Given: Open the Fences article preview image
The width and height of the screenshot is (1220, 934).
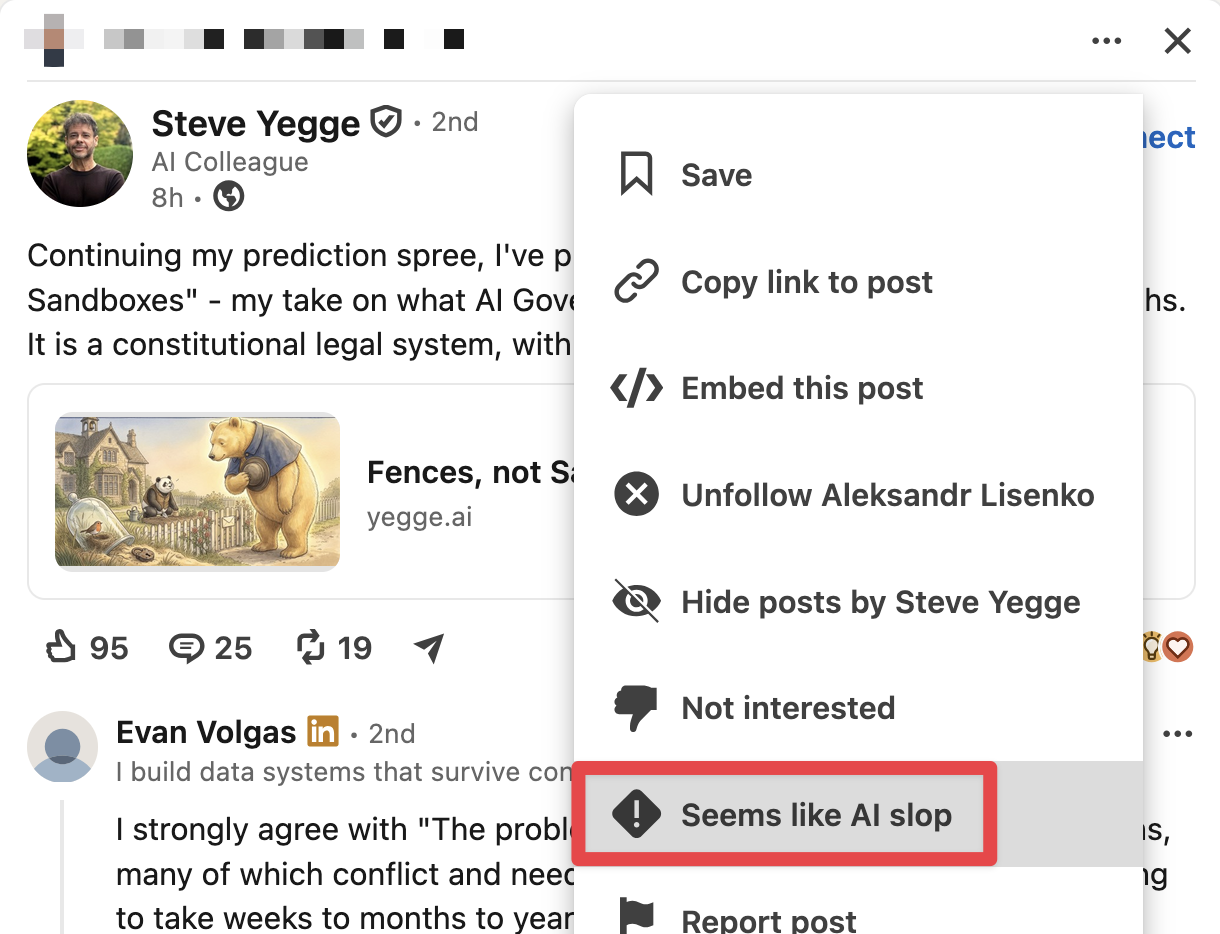Looking at the screenshot, I should coord(197,491).
